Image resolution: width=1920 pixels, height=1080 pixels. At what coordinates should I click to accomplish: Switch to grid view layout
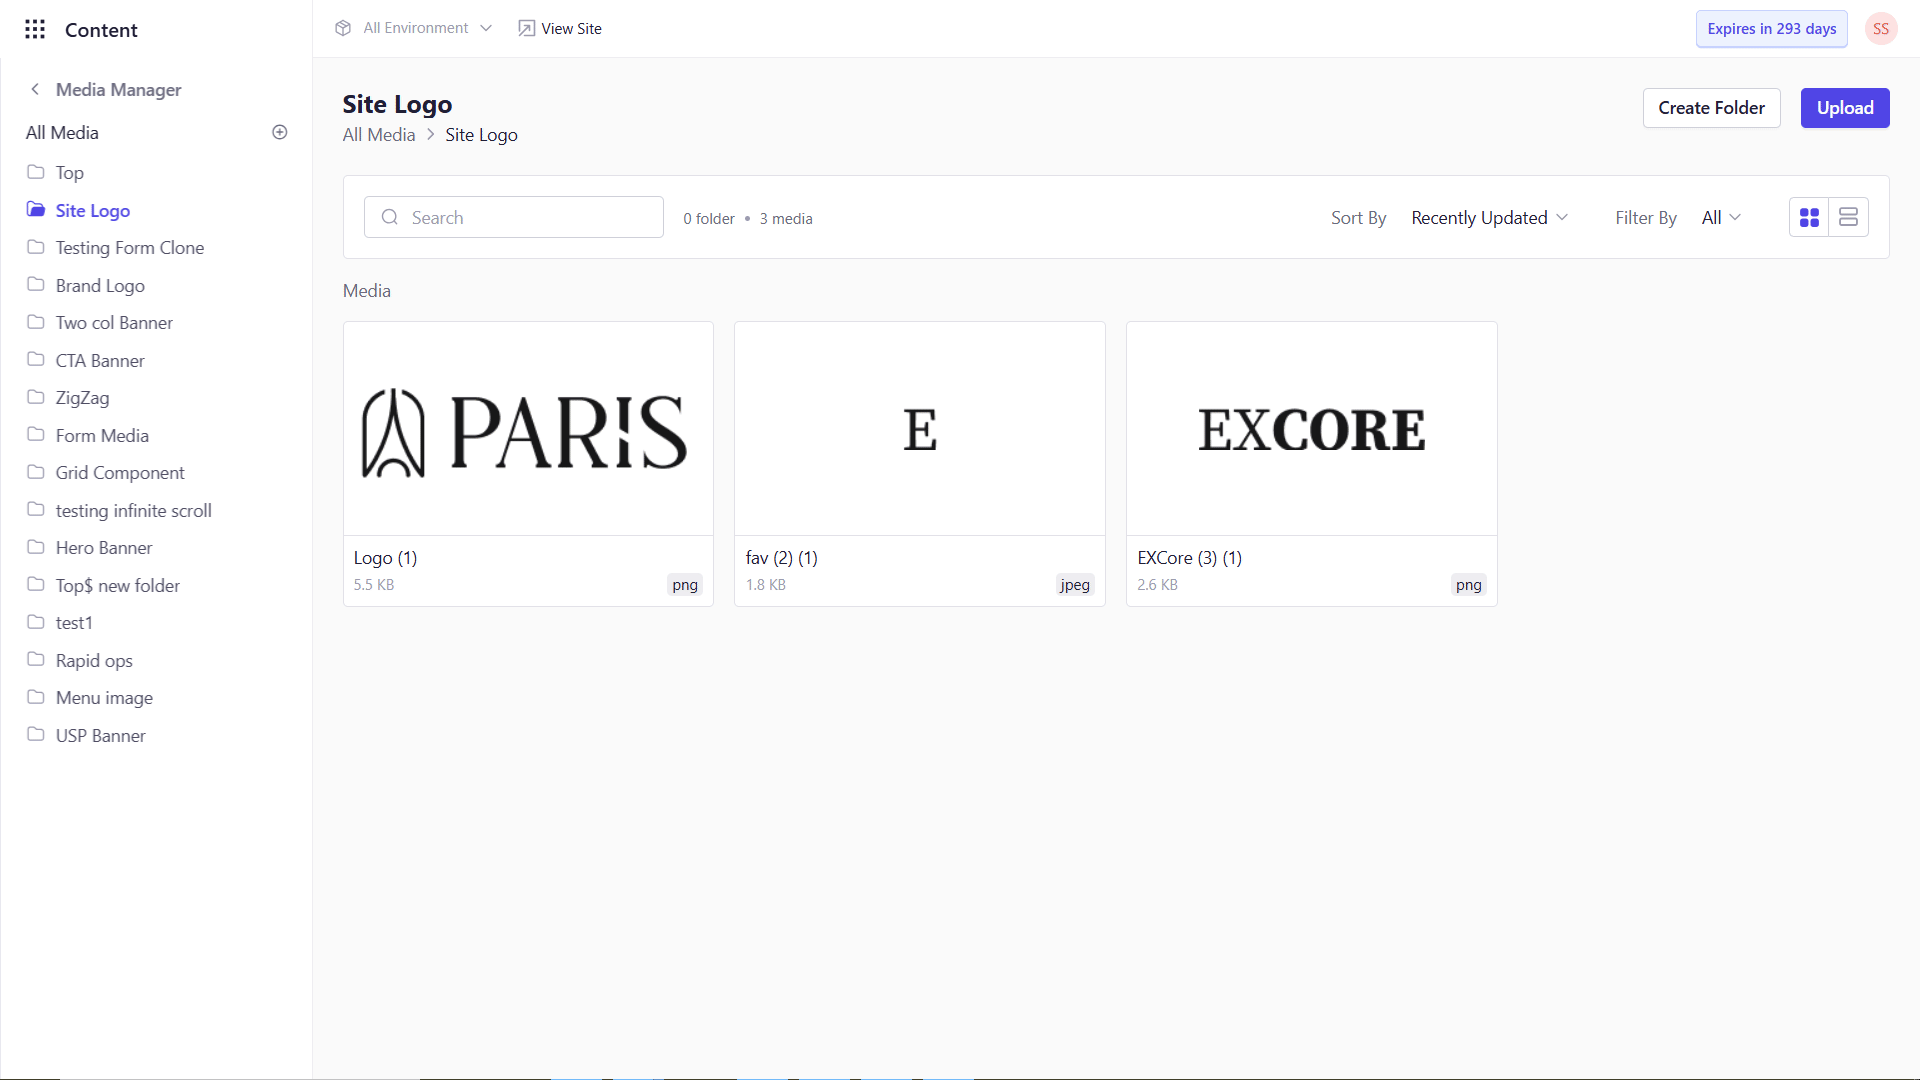[x=1809, y=217]
